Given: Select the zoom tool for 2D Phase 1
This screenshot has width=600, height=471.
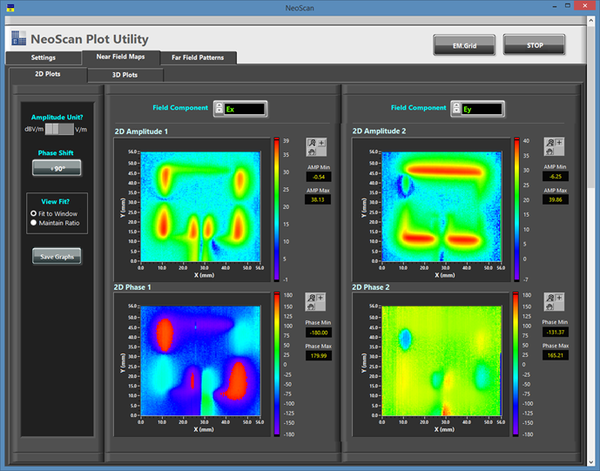Looking at the screenshot, I should [314, 298].
